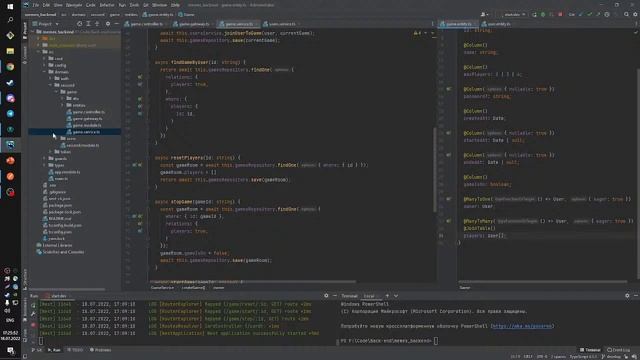Switch to users.service.ts editor tab

pyautogui.click(x=282, y=24)
